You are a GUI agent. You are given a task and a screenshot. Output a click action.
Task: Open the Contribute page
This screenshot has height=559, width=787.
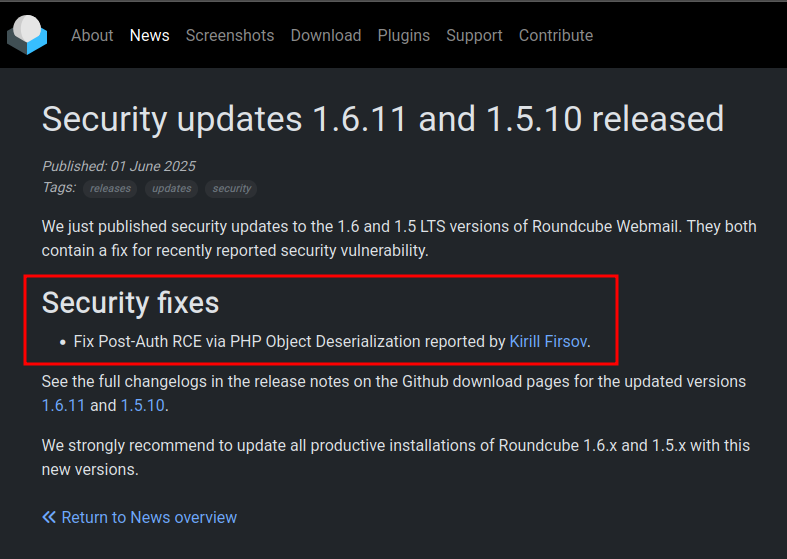coord(555,35)
